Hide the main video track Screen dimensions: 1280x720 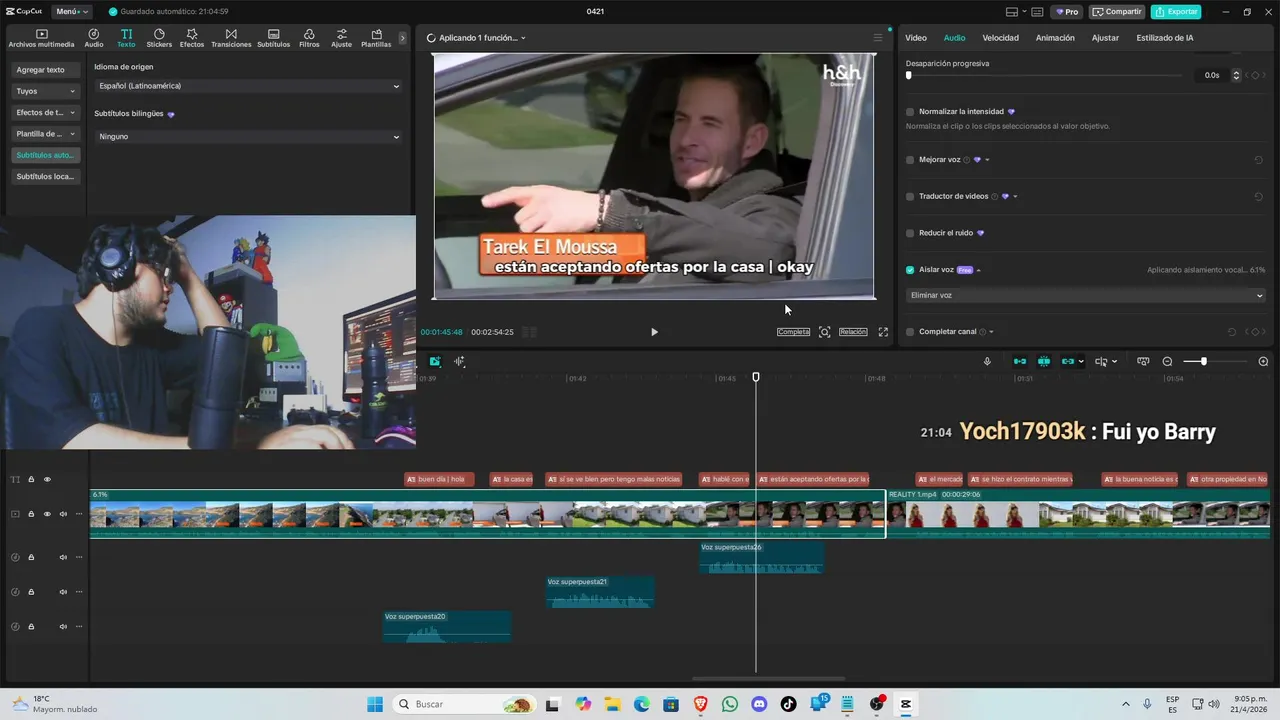click(x=47, y=514)
